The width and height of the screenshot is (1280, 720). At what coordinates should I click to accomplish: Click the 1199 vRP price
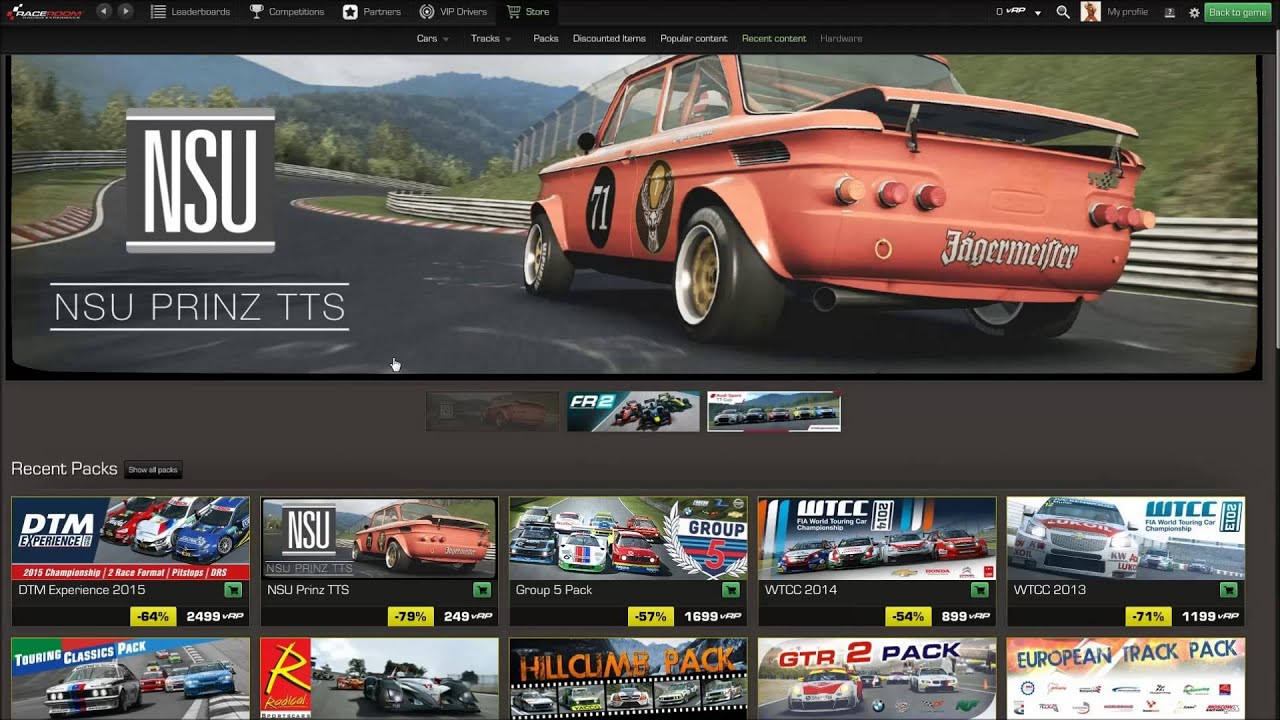click(1211, 616)
